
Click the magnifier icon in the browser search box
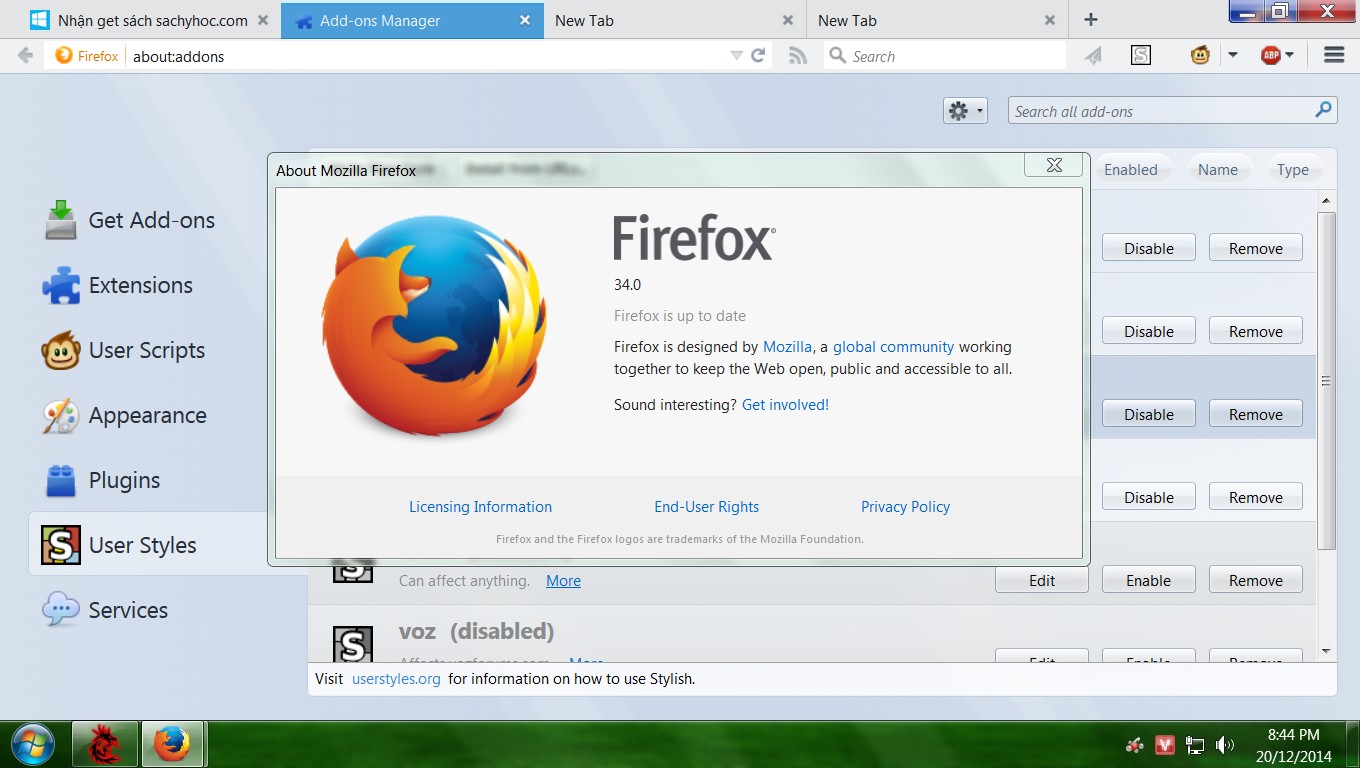(838, 56)
